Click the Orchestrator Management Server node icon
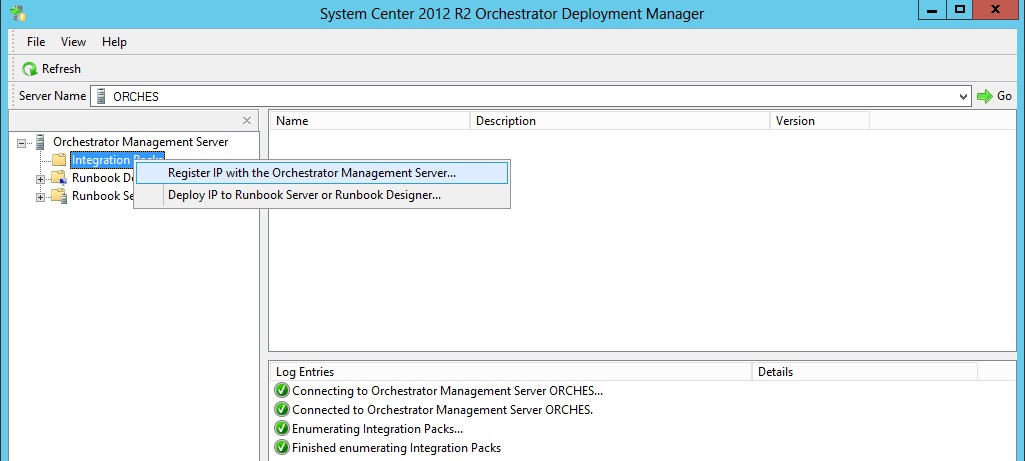This screenshot has width=1025, height=461. pyautogui.click(x=40, y=142)
